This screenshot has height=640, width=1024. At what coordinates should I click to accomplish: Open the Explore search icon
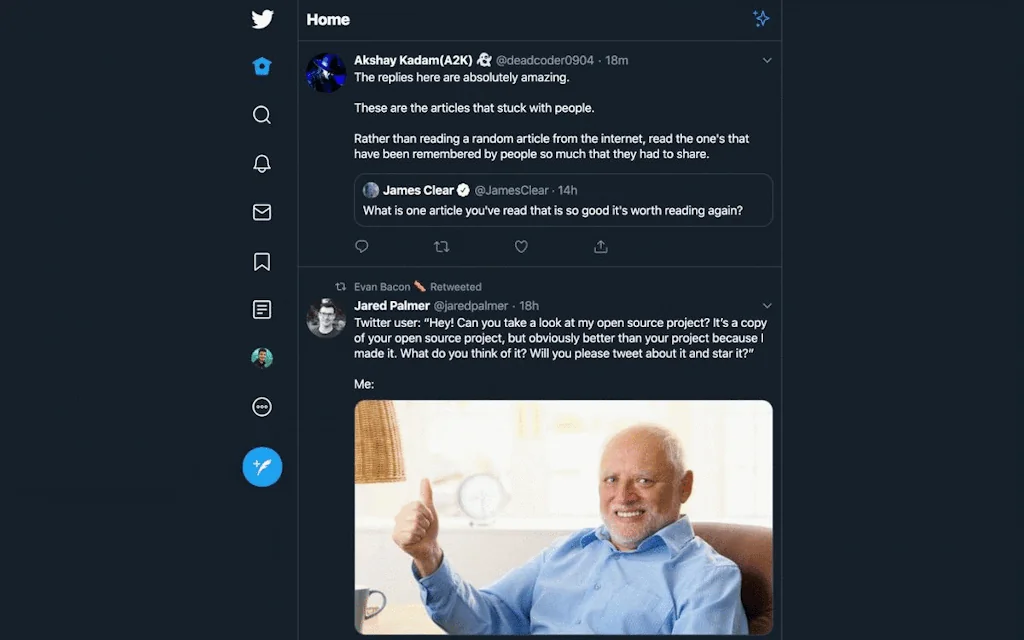(262, 115)
